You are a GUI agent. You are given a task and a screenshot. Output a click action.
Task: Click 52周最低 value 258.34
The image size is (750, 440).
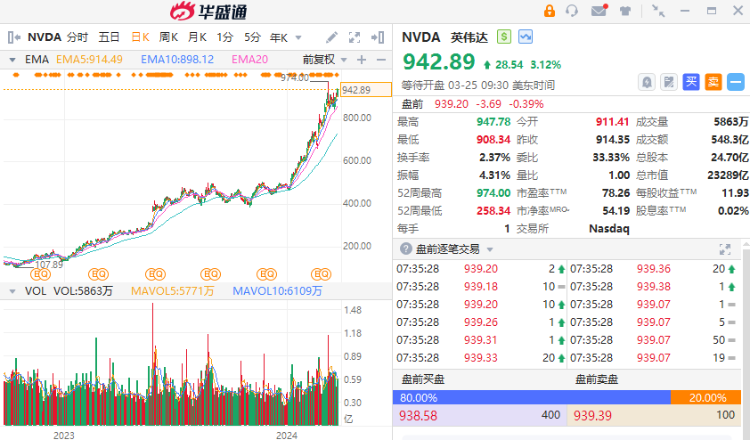pos(494,210)
